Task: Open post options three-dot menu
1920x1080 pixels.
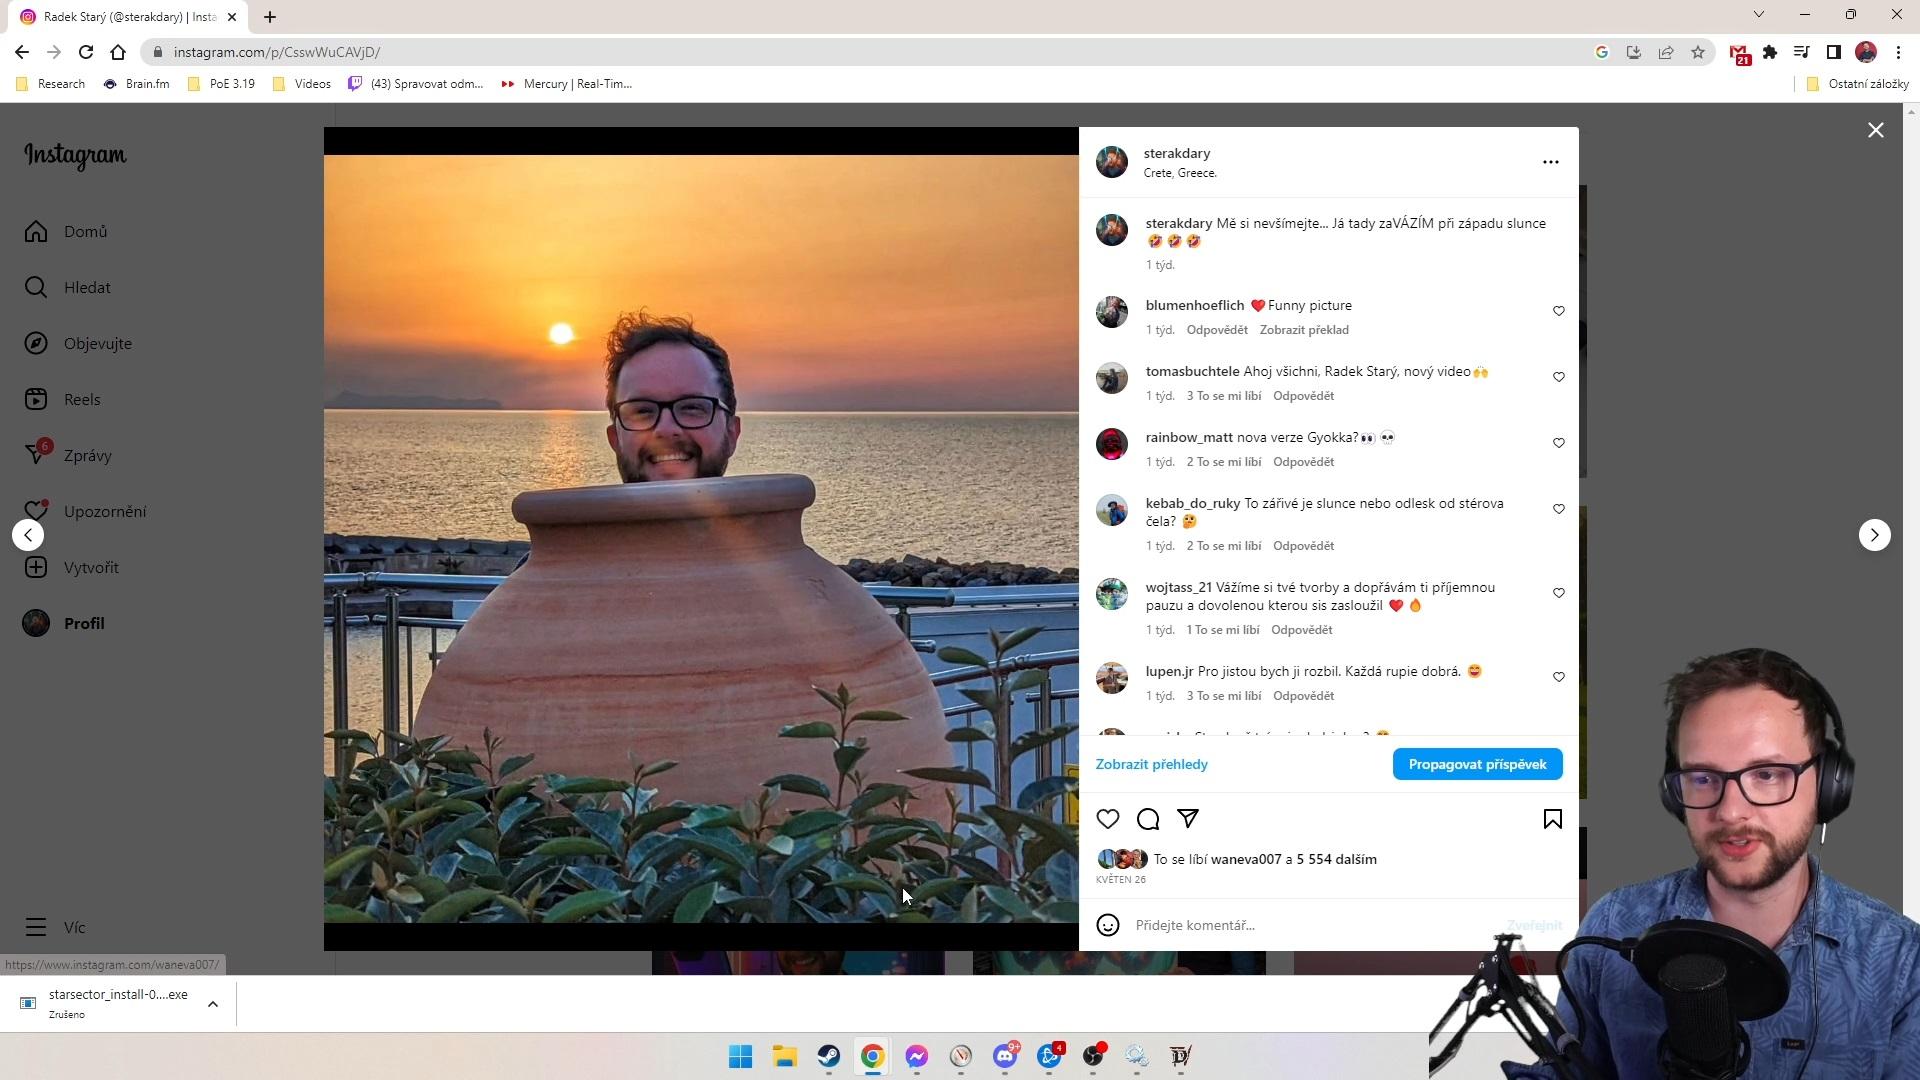Action: (1551, 162)
